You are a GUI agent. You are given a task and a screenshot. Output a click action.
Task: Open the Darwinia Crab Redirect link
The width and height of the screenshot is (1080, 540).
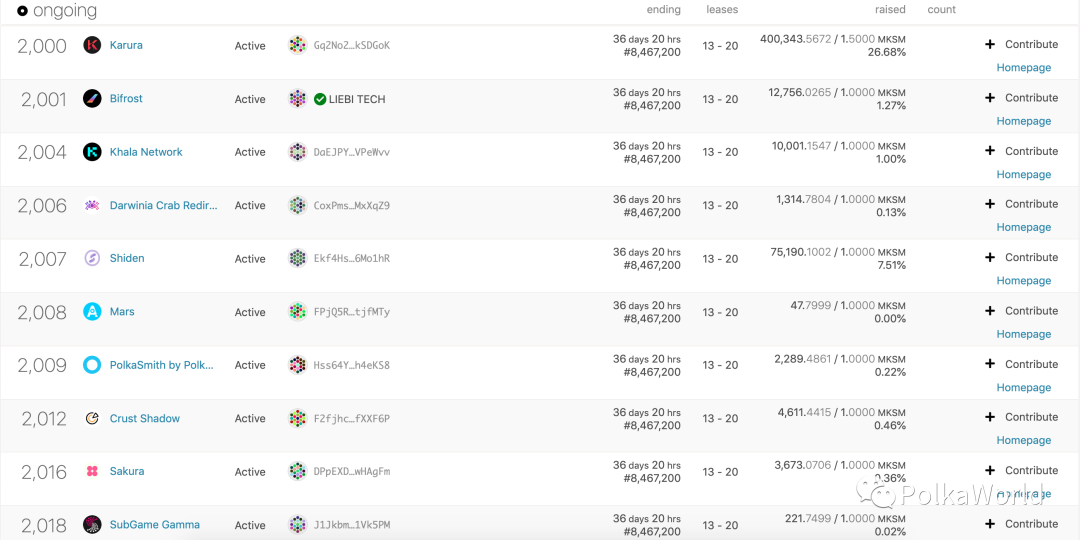point(163,205)
